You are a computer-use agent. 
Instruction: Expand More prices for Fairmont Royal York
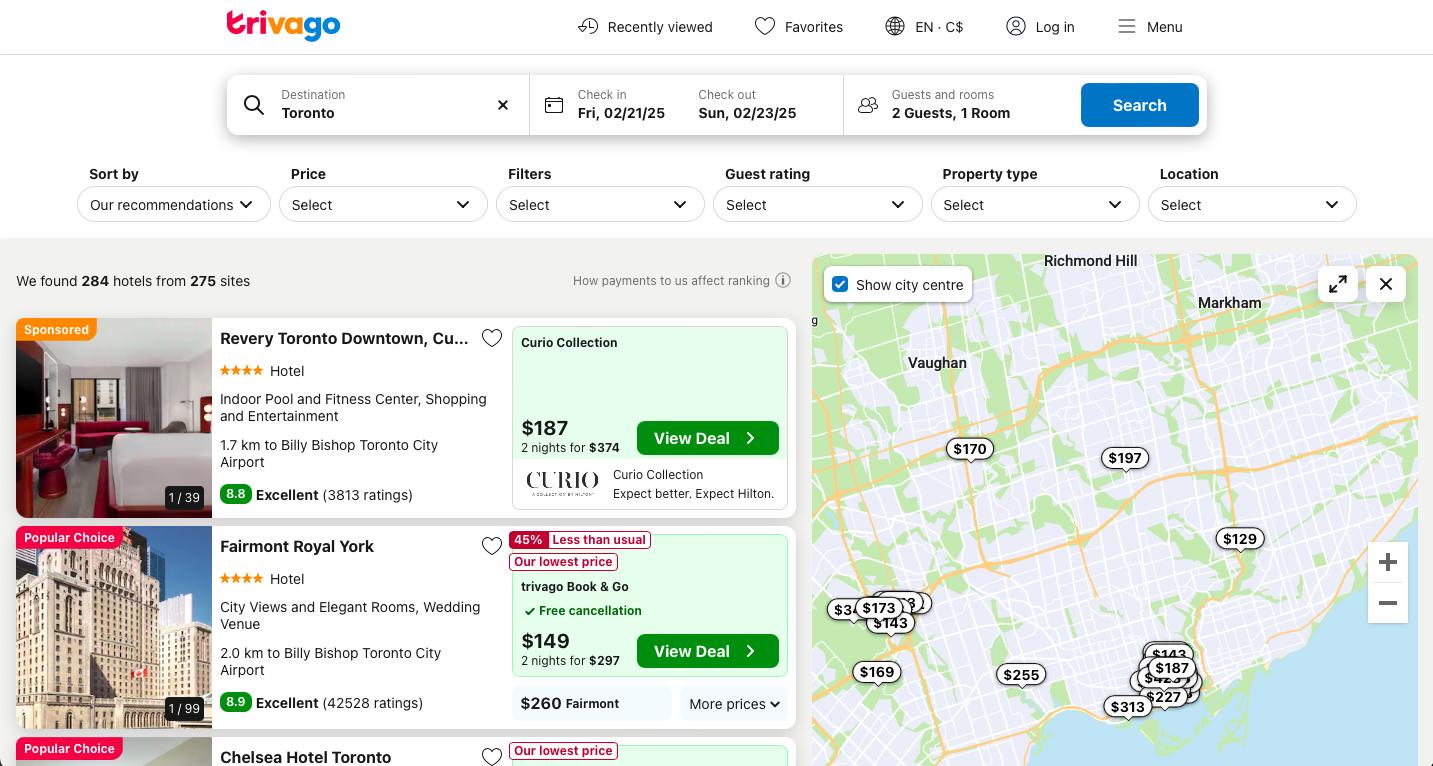pyautogui.click(x=734, y=703)
